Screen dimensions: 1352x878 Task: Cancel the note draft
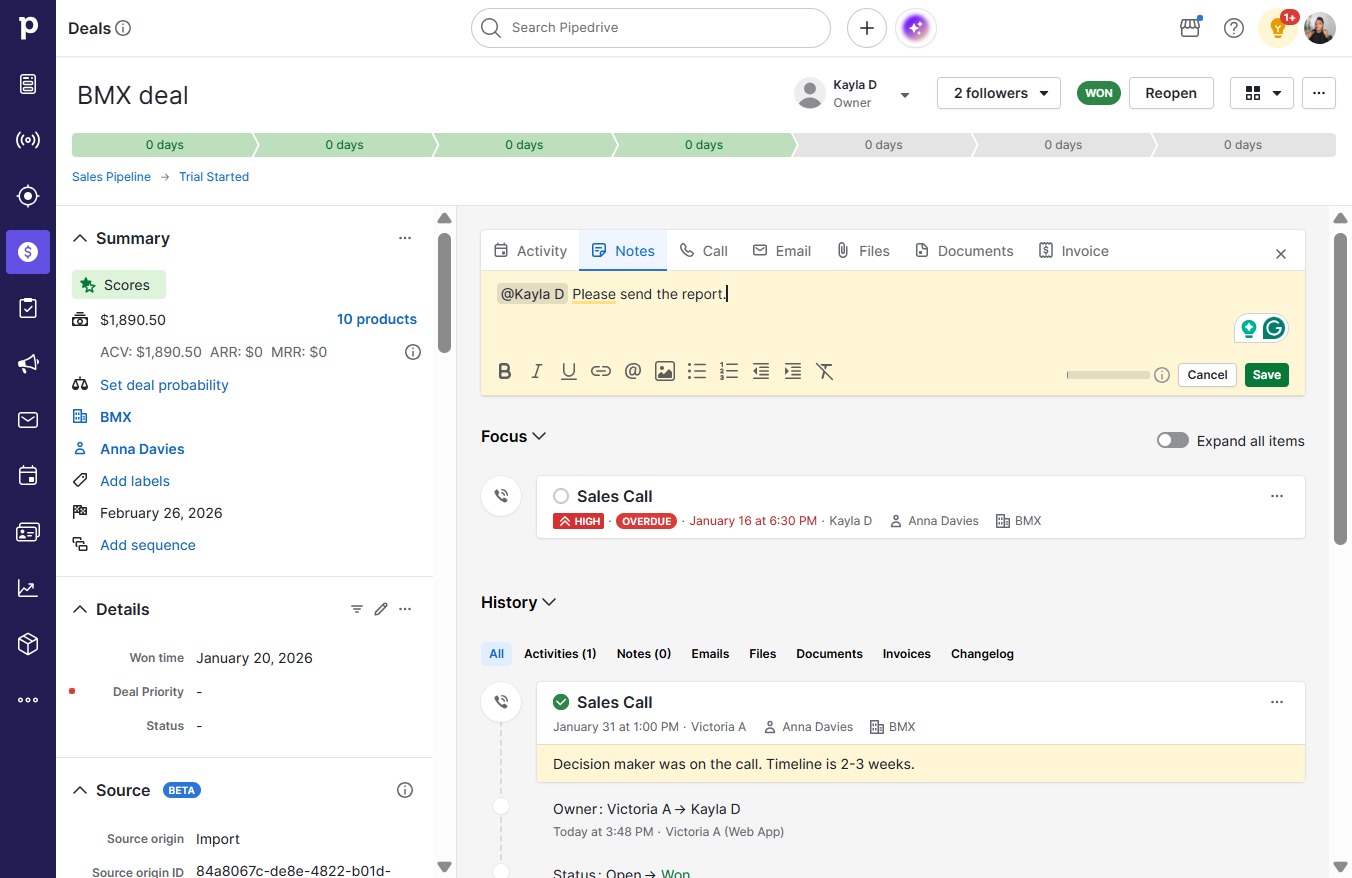(1207, 375)
